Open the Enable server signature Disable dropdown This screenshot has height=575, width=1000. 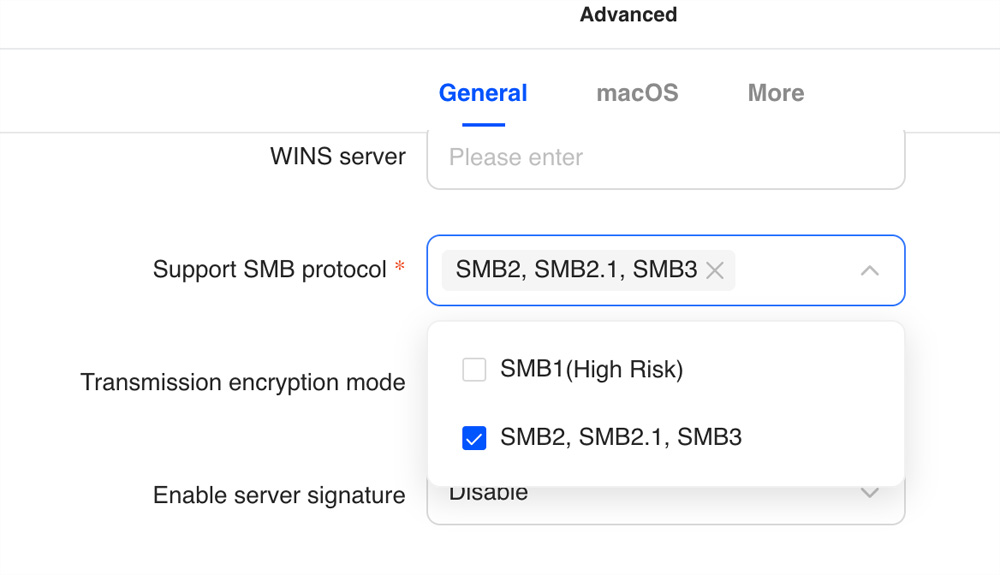point(666,504)
